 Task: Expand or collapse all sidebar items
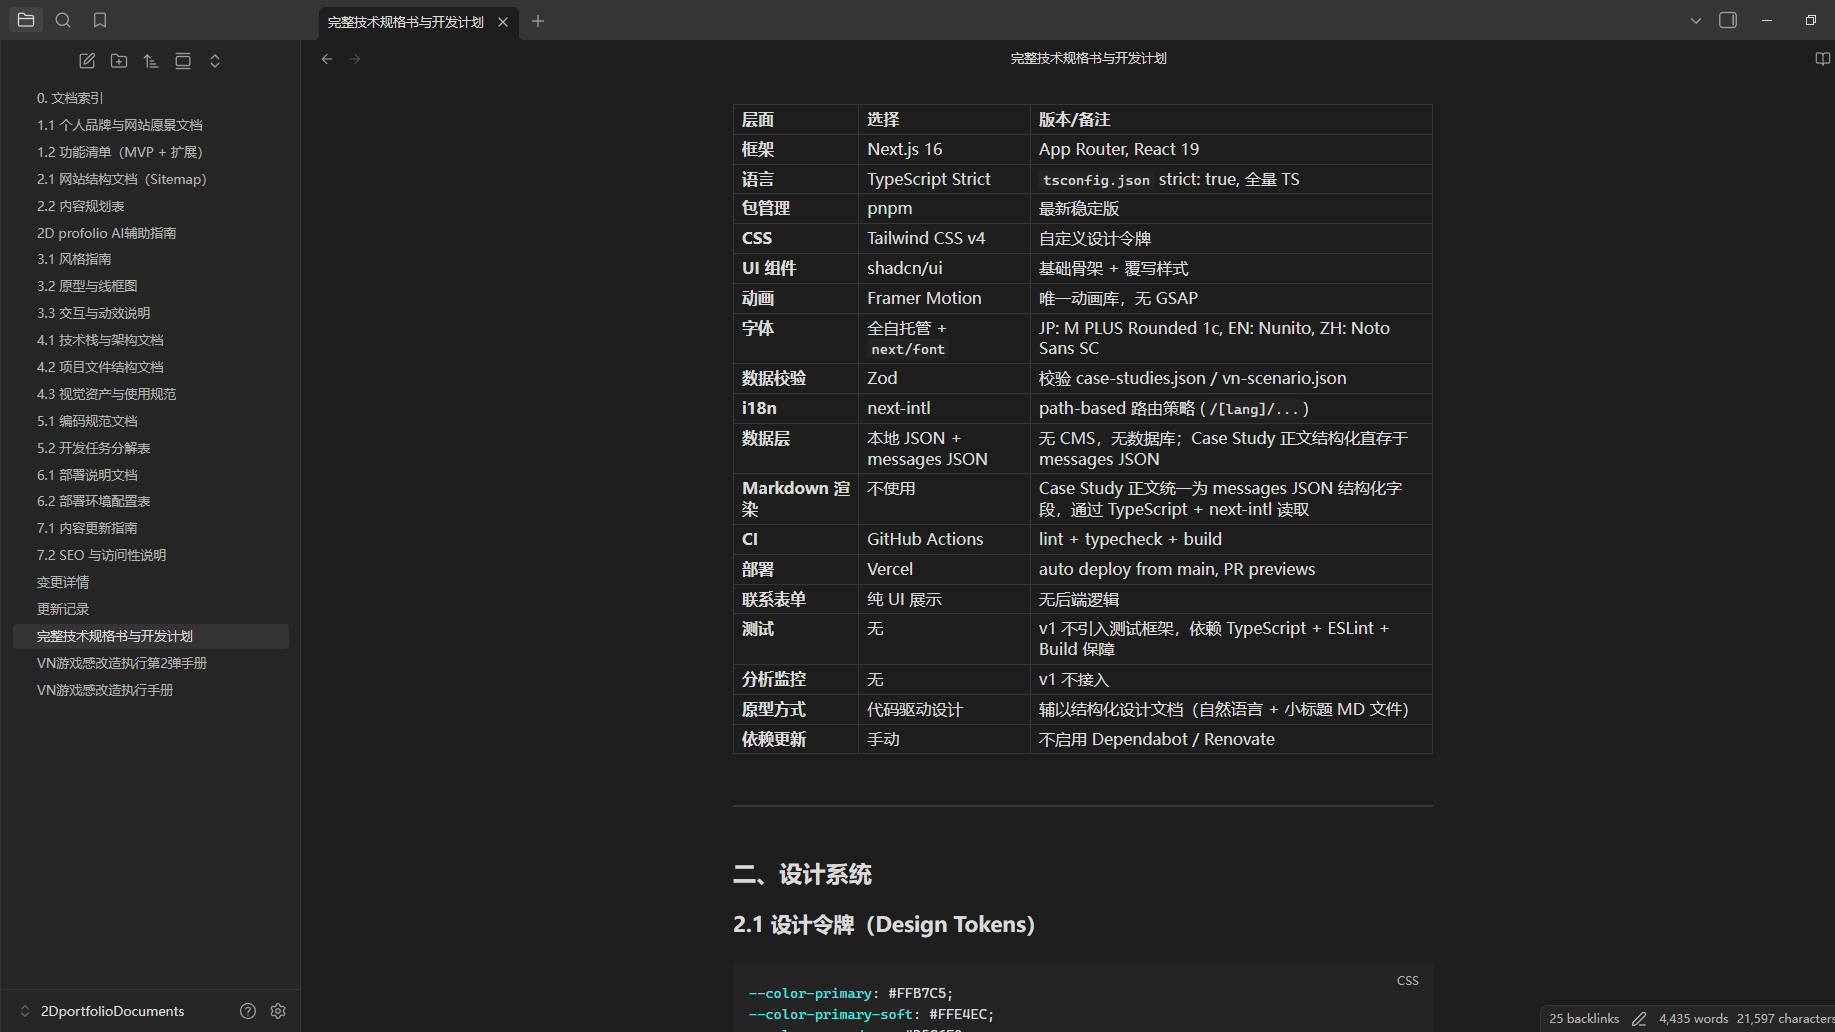coord(215,61)
